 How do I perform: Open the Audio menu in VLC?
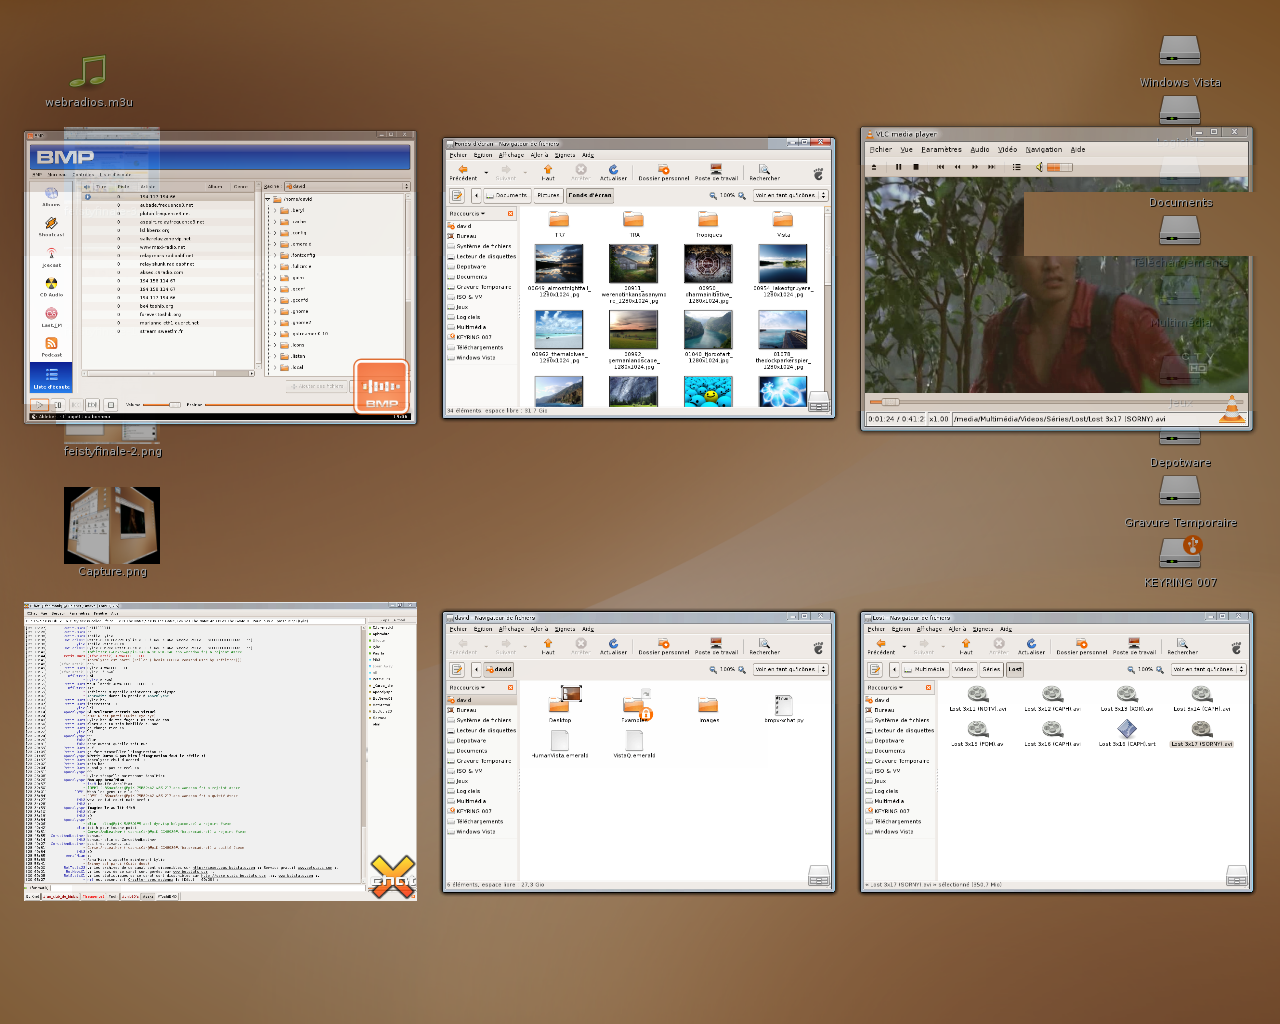click(979, 149)
